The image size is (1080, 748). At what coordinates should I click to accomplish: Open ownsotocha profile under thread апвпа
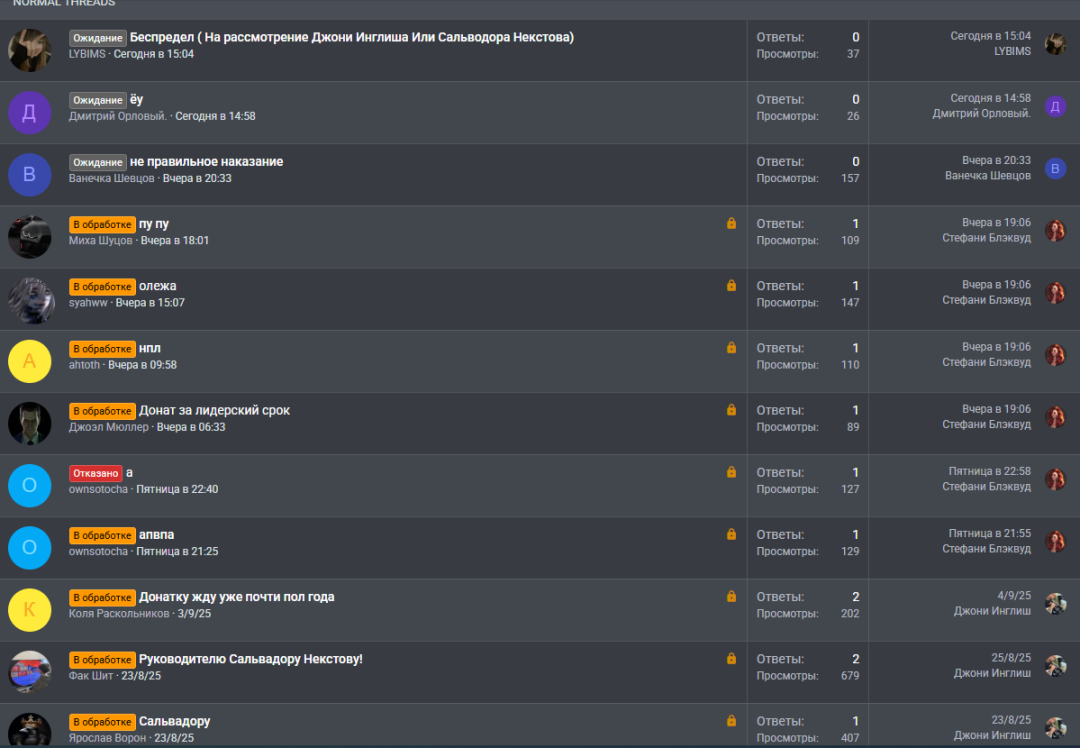pos(98,552)
